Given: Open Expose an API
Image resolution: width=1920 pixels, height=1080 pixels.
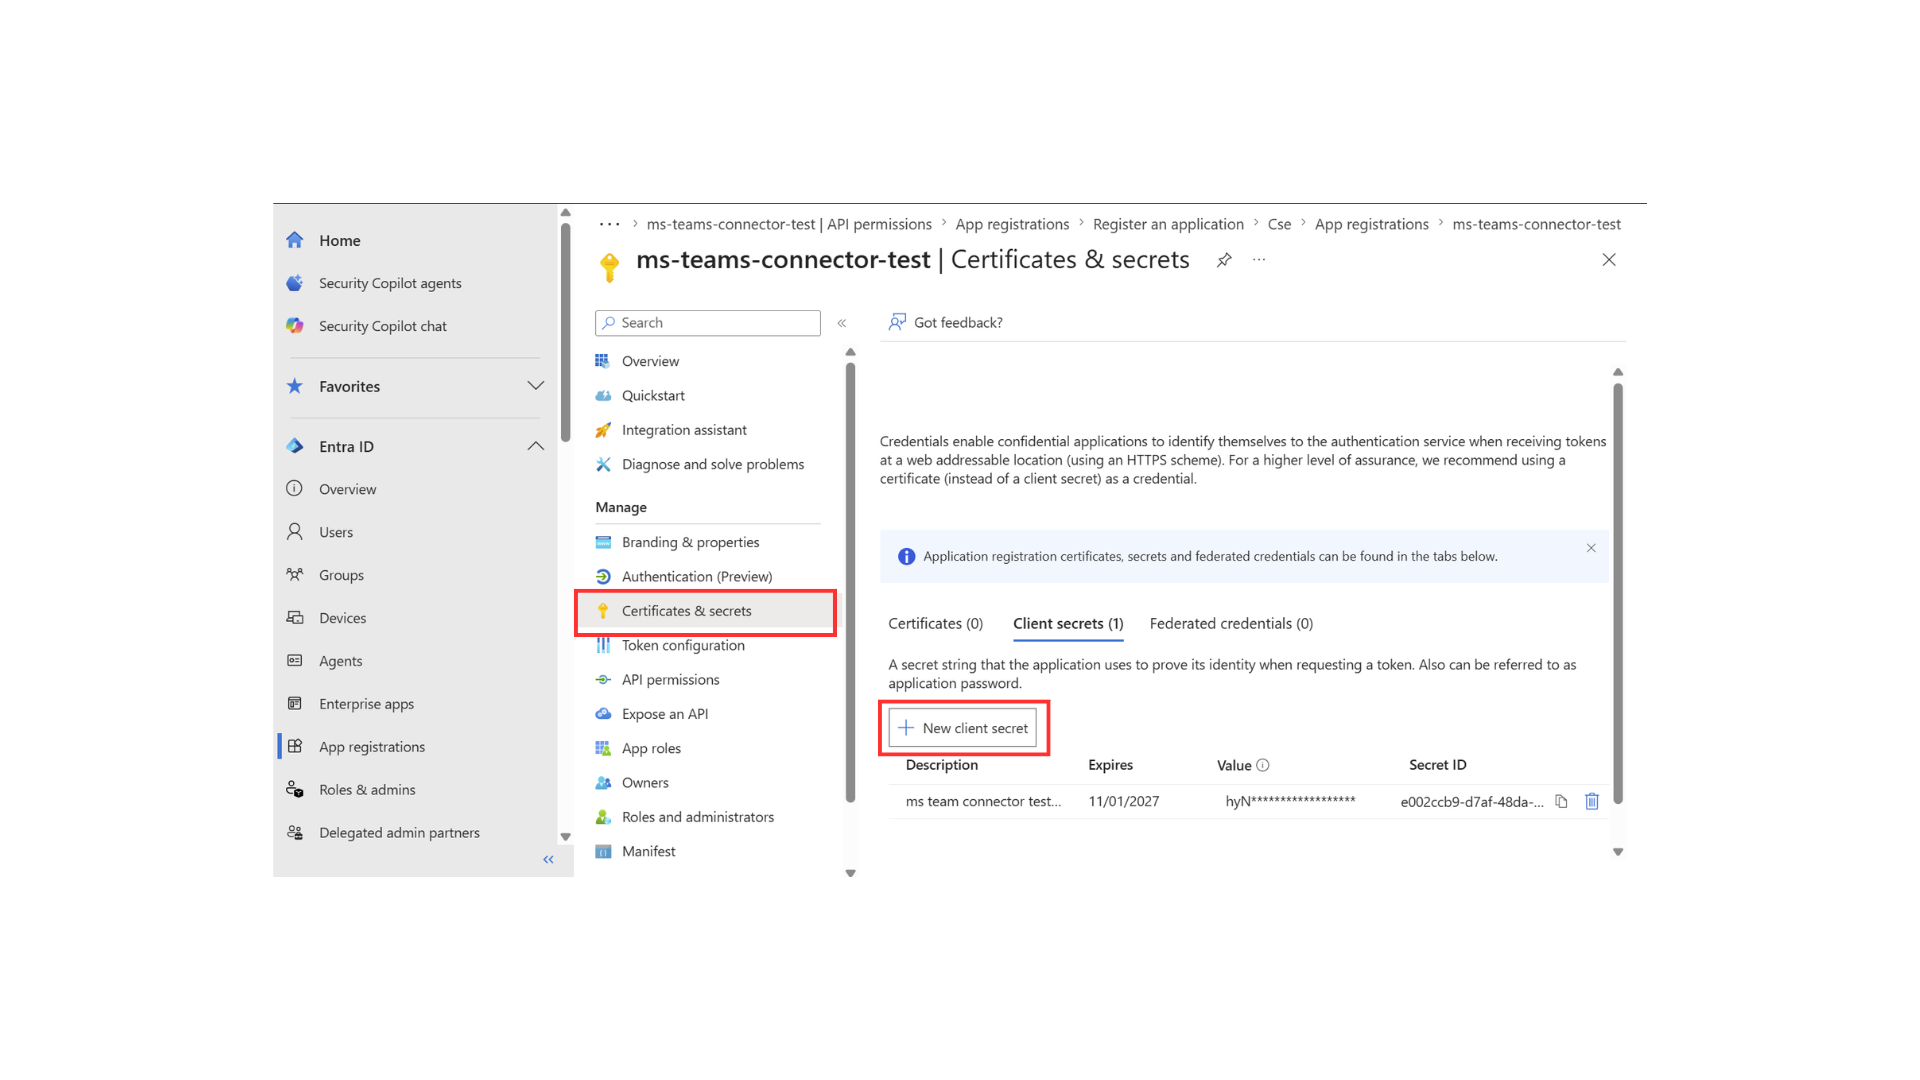Looking at the screenshot, I should 664,714.
